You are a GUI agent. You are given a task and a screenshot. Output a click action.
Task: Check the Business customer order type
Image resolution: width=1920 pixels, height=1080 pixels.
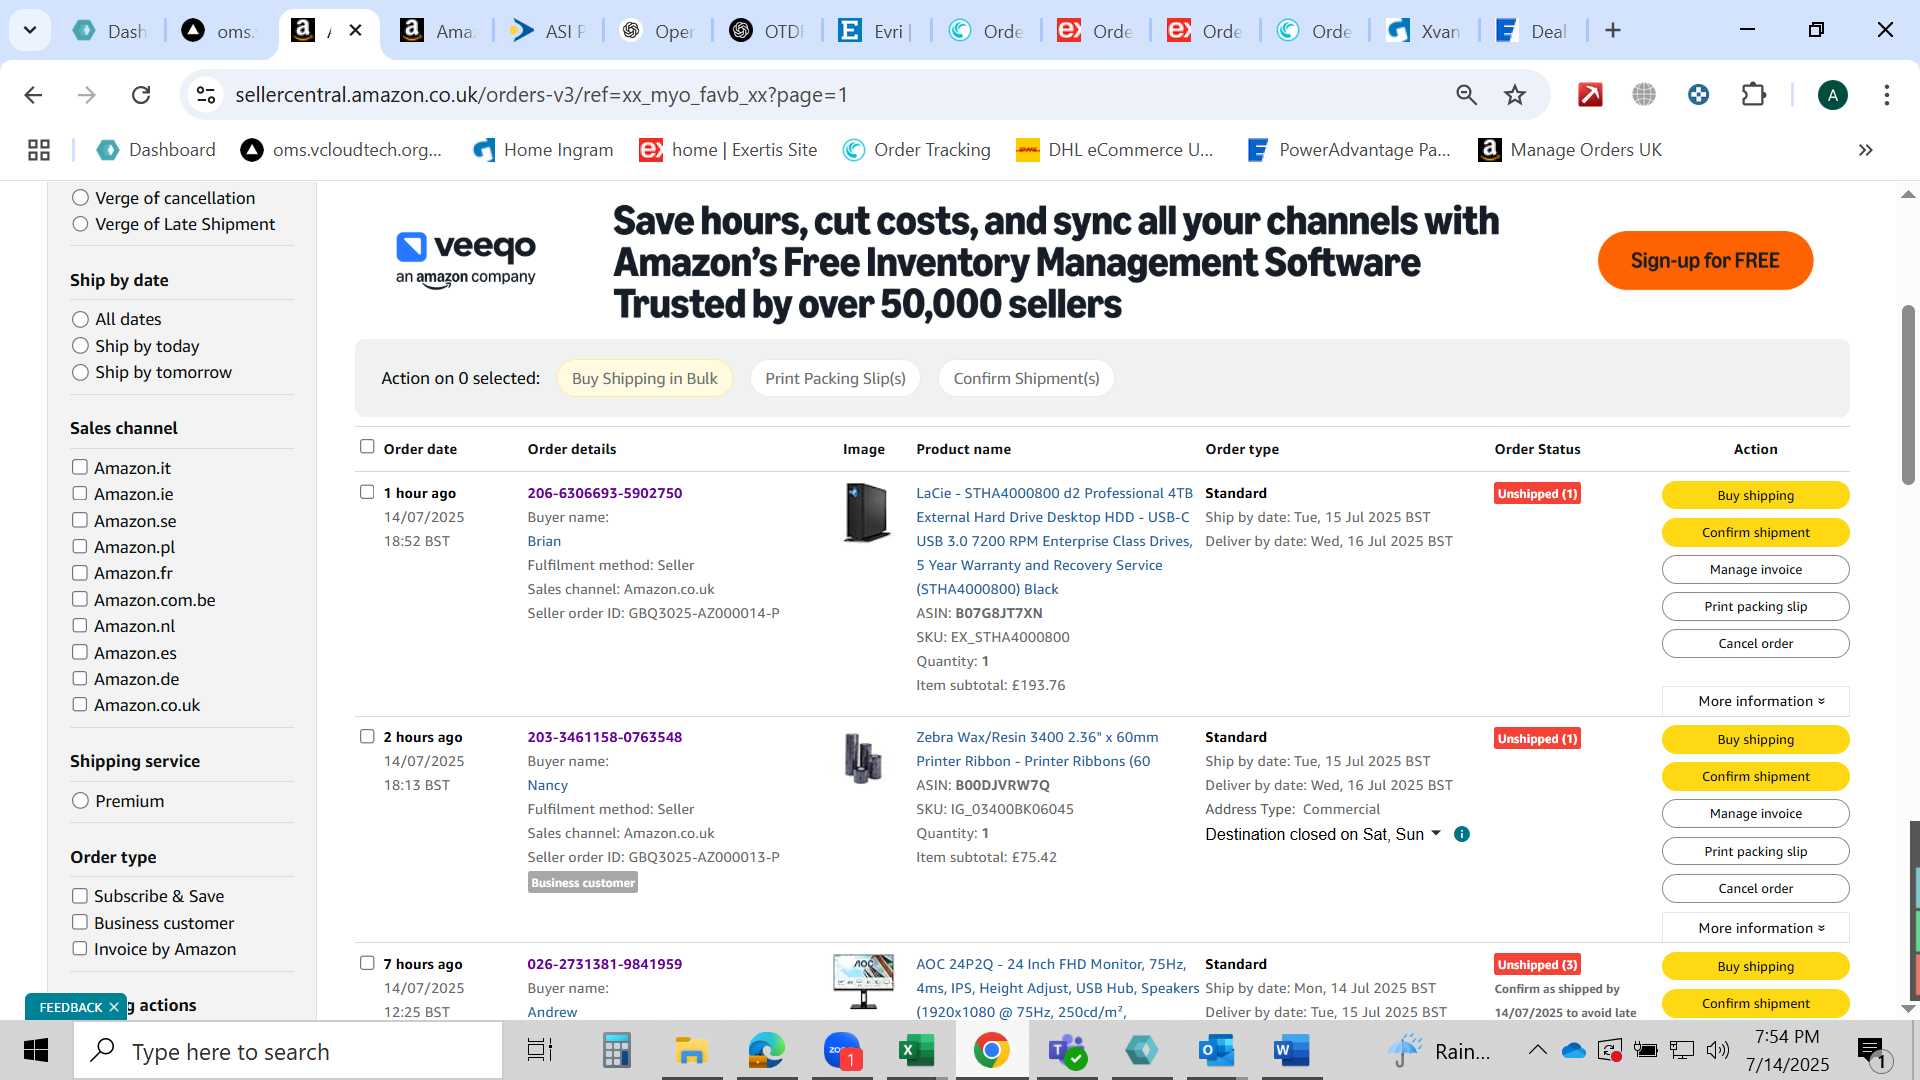pyautogui.click(x=80, y=922)
